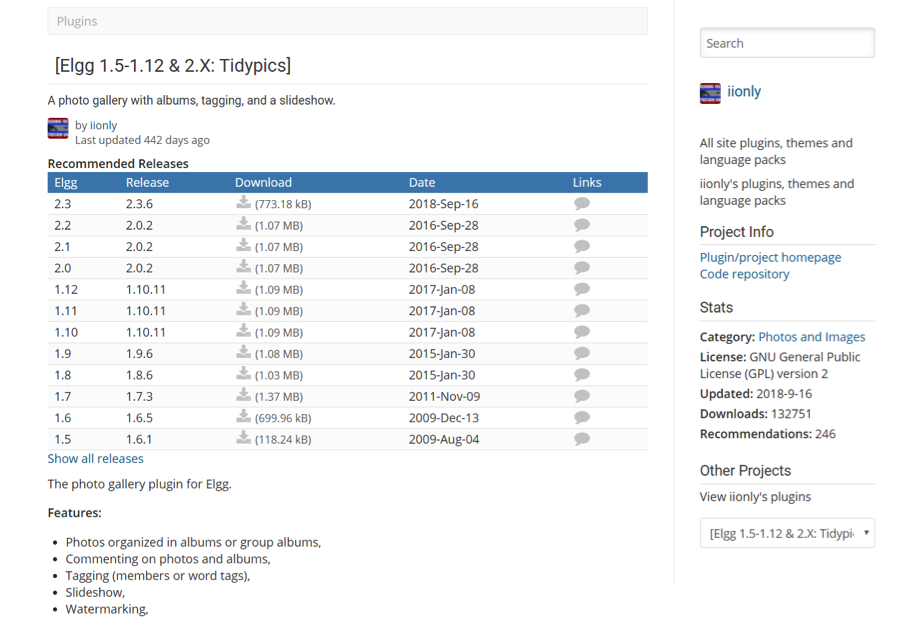Click the (773.18 kB) file size

tap(283, 204)
